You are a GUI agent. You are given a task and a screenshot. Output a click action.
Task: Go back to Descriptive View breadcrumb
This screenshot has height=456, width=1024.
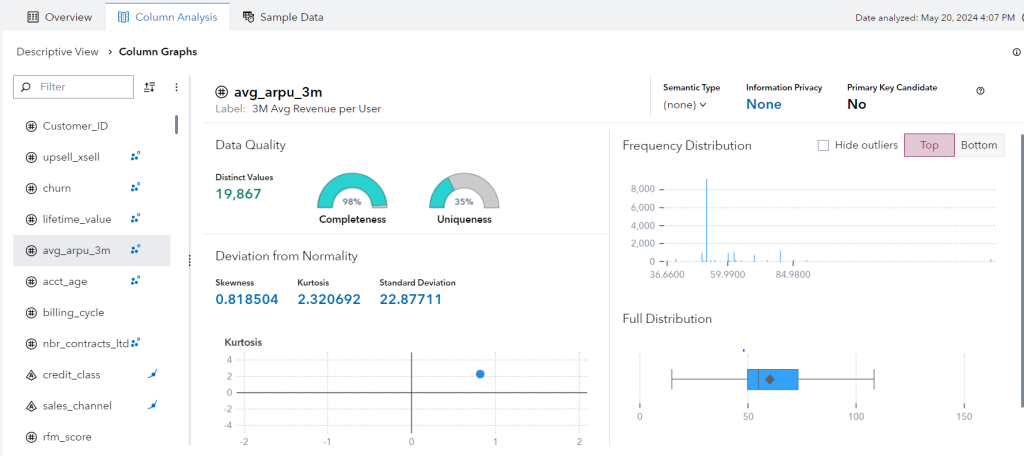(x=57, y=52)
